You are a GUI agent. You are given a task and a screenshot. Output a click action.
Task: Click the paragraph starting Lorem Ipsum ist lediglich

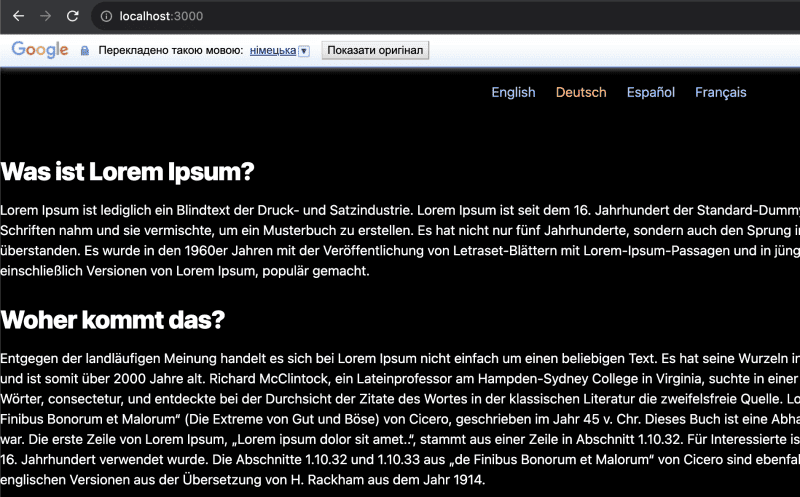pyautogui.click(x=200, y=210)
